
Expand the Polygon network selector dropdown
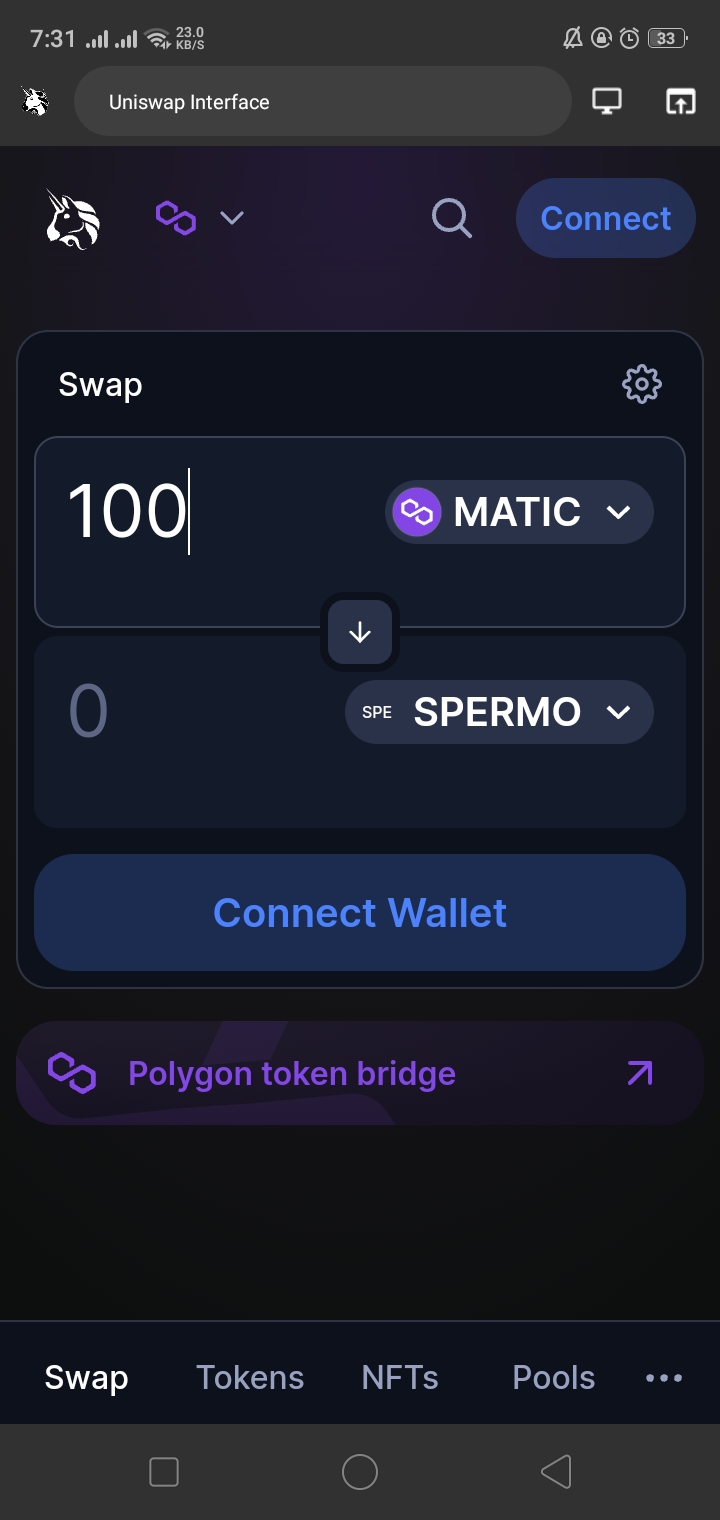[x=200, y=218]
